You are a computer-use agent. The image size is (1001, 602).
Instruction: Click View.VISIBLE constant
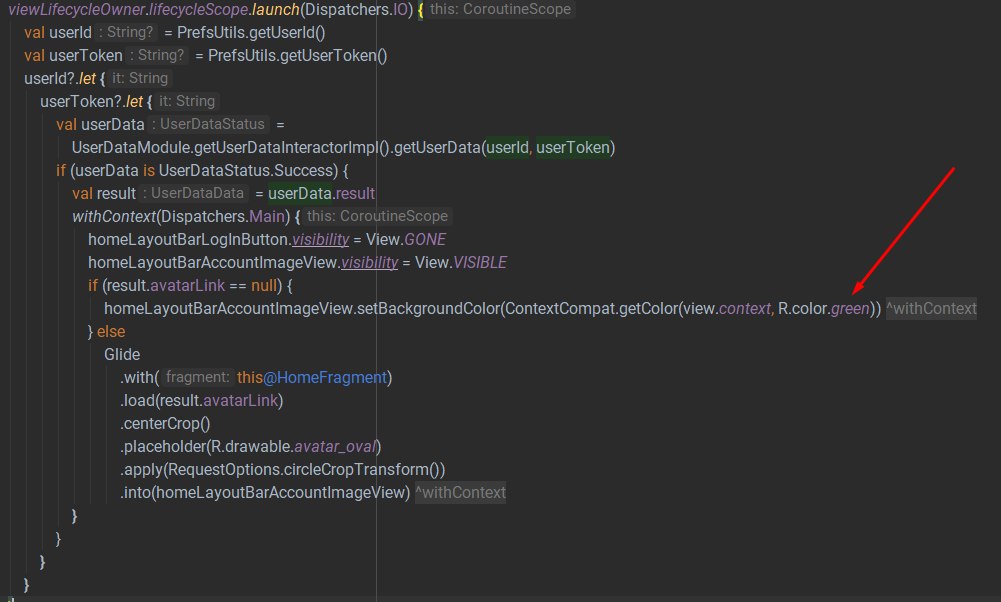[461, 262]
